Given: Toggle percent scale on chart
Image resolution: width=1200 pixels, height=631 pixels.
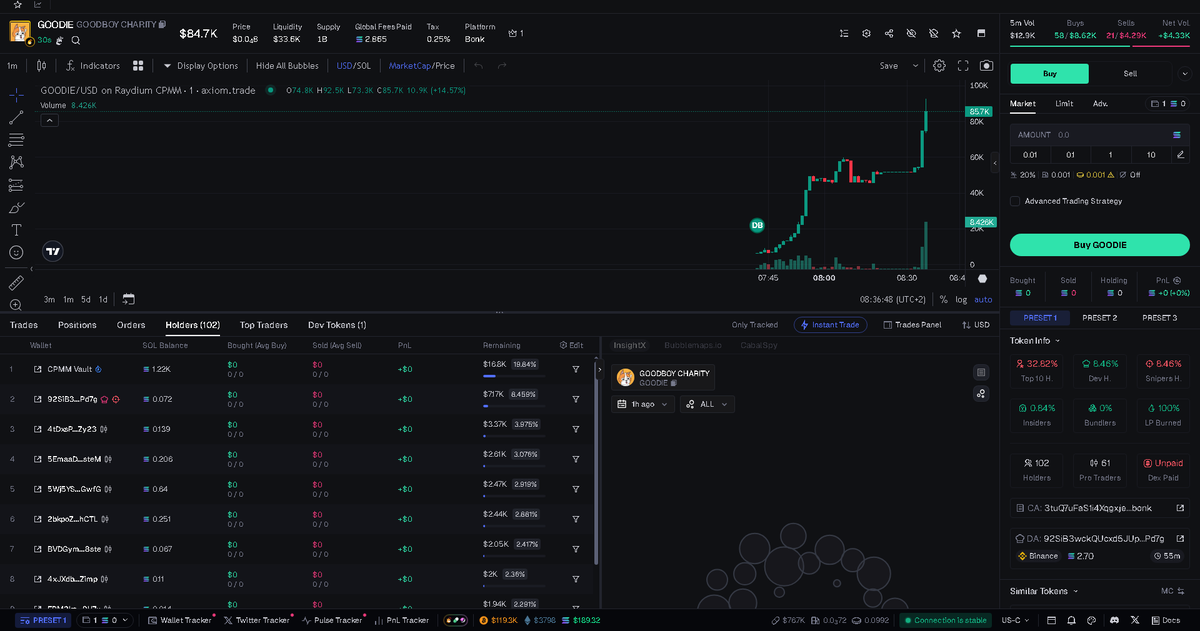Looking at the screenshot, I should pyautogui.click(x=943, y=299).
